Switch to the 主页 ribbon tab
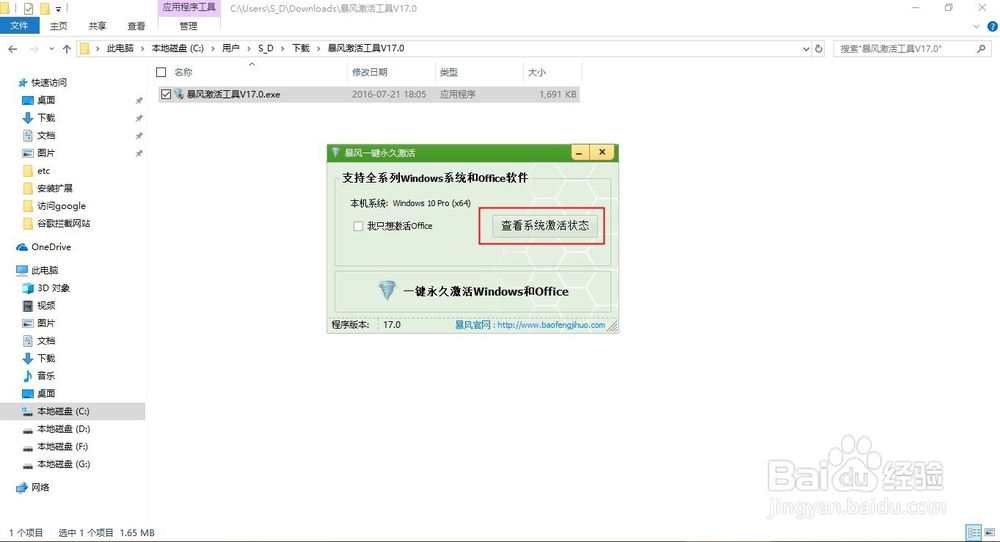 59,26
